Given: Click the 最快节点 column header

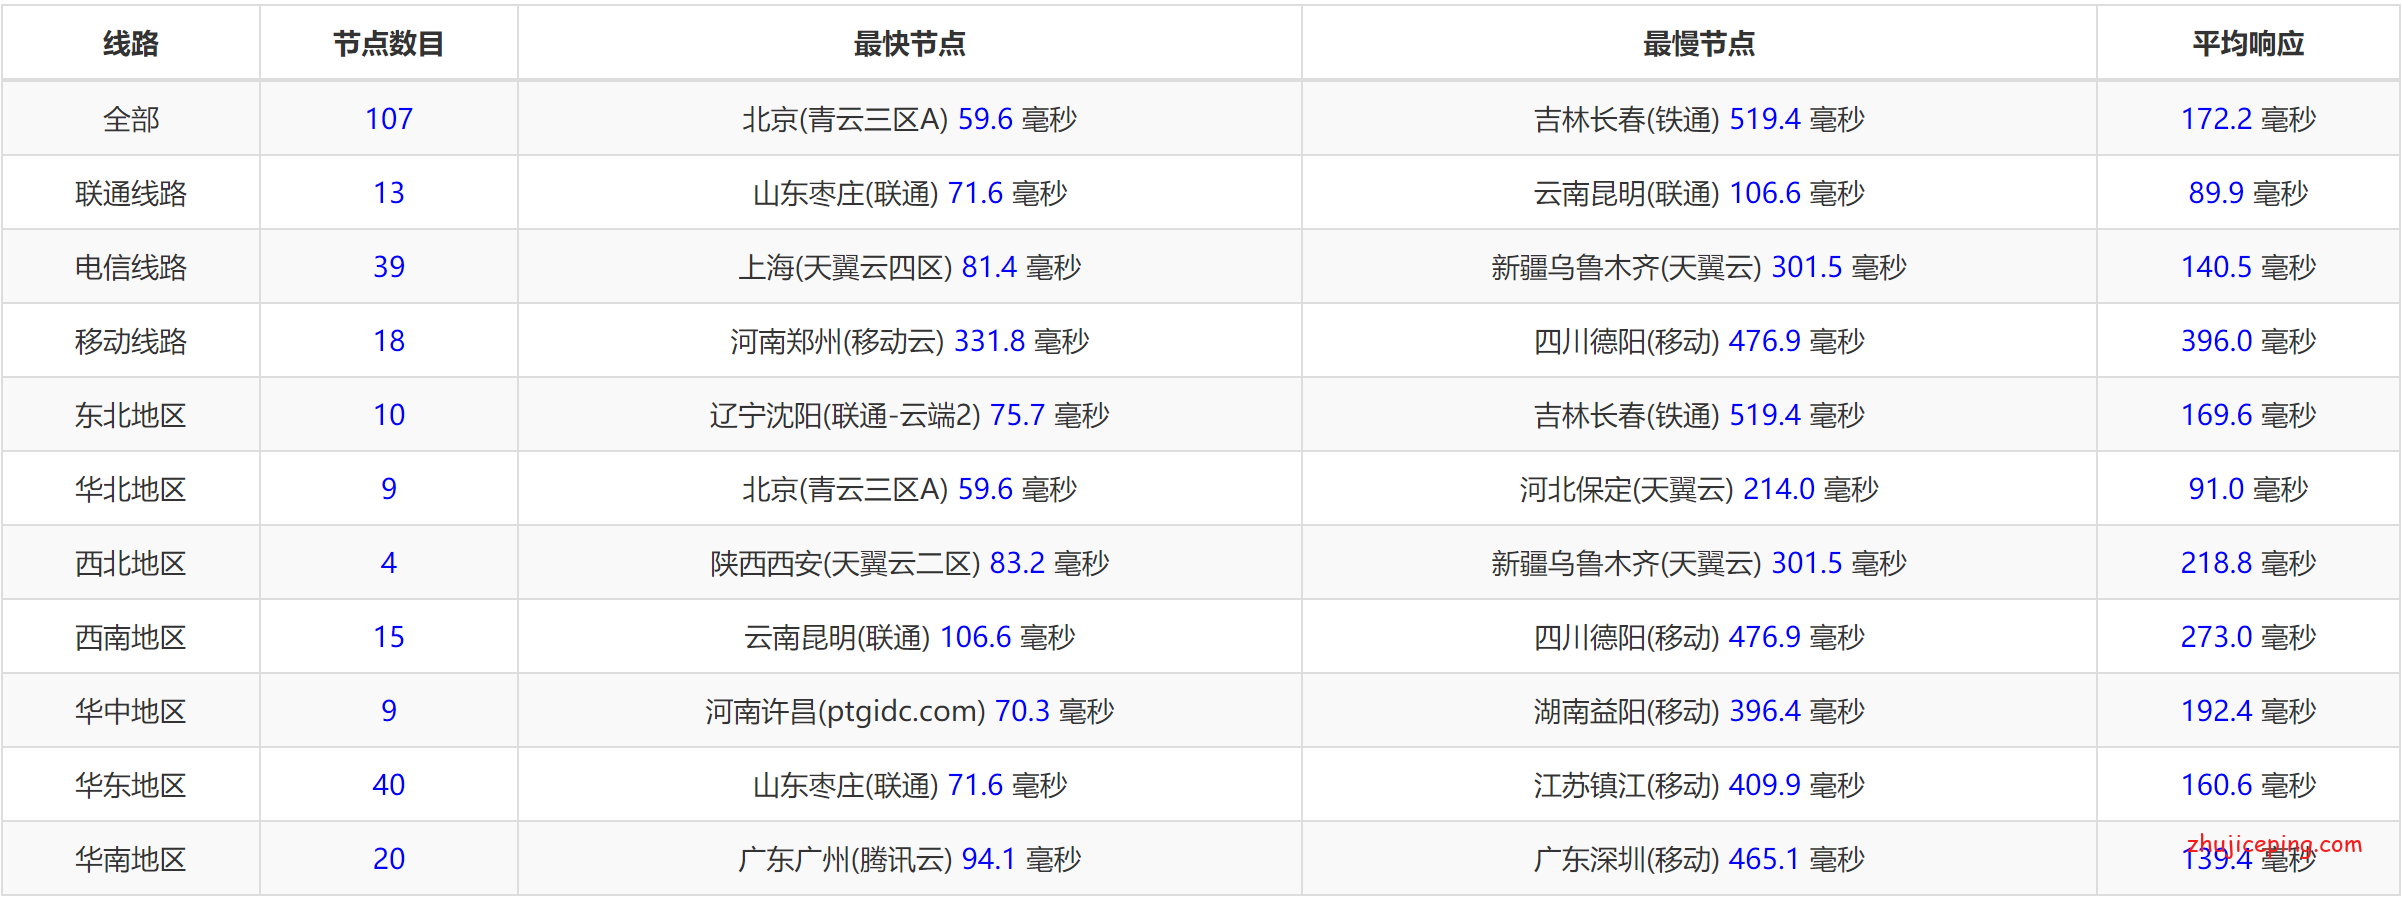Looking at the screenshot, I should pos(909,44).
